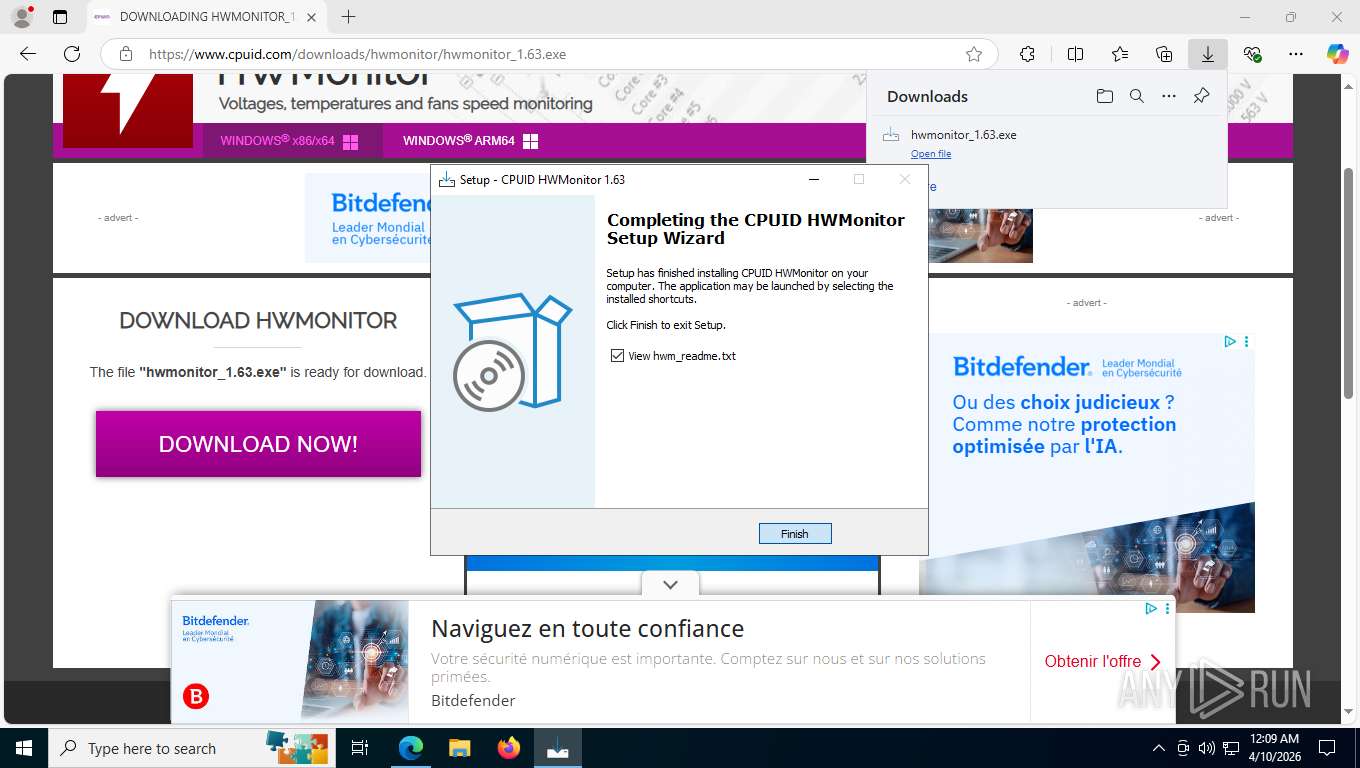Go back with browser back arrow
This screenshot has height=768, width=1360.
28,54
